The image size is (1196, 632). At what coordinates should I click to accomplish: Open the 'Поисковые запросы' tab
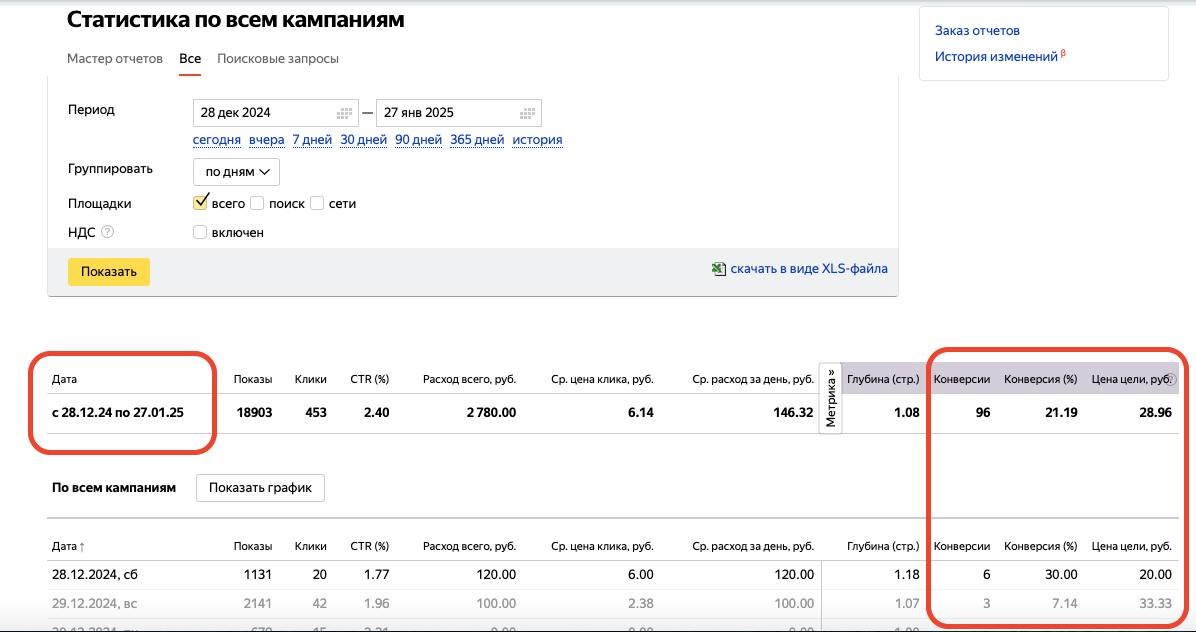point(278,58)
